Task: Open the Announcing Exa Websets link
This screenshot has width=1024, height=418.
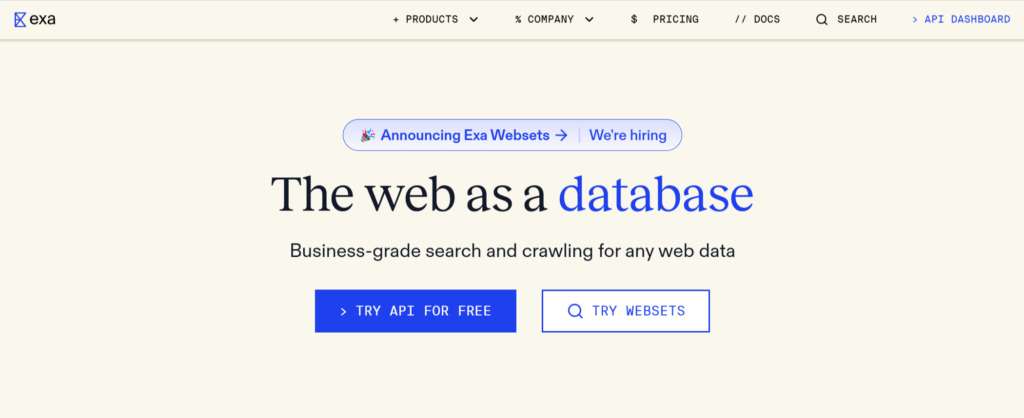Action: [x=465, y=135]
